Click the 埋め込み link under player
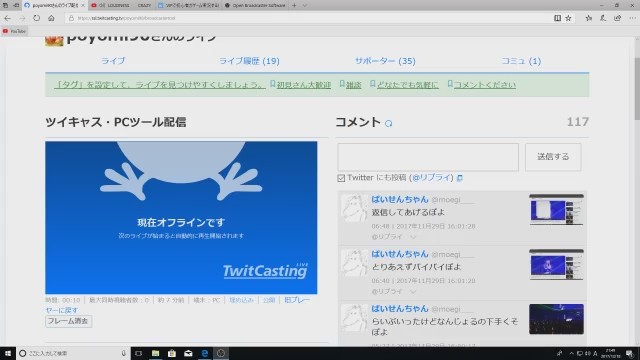 pyautogui.click(x=241, y=300)
